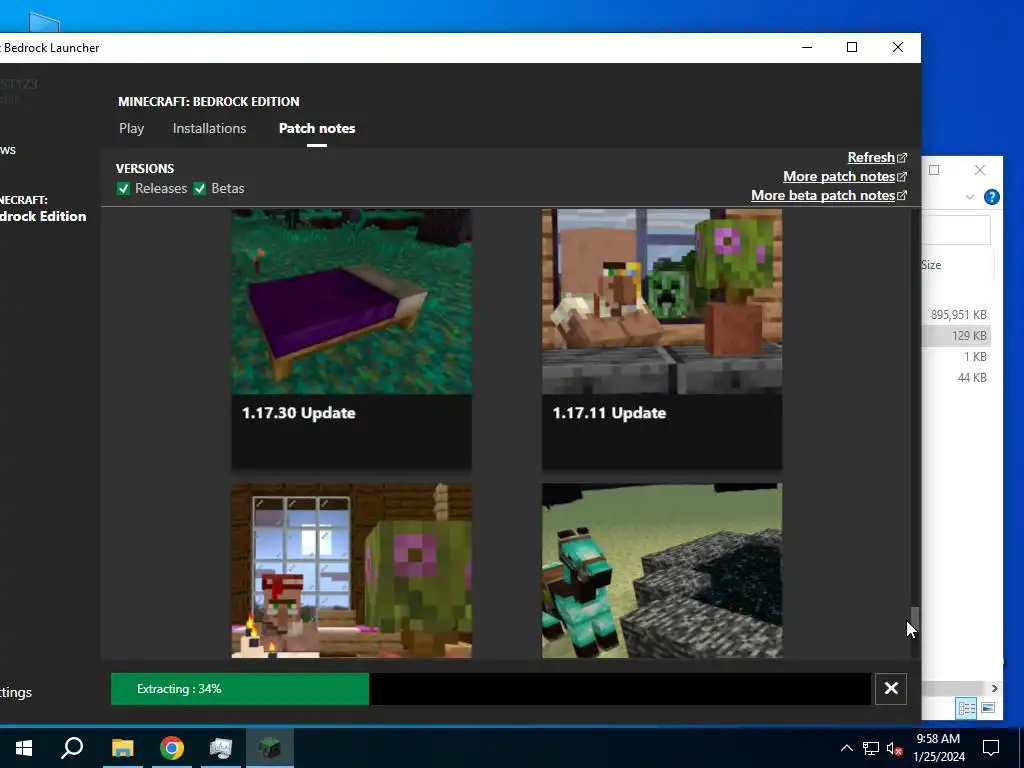Maximize the background window
The image size is (1024, 768).
[934, 170]
